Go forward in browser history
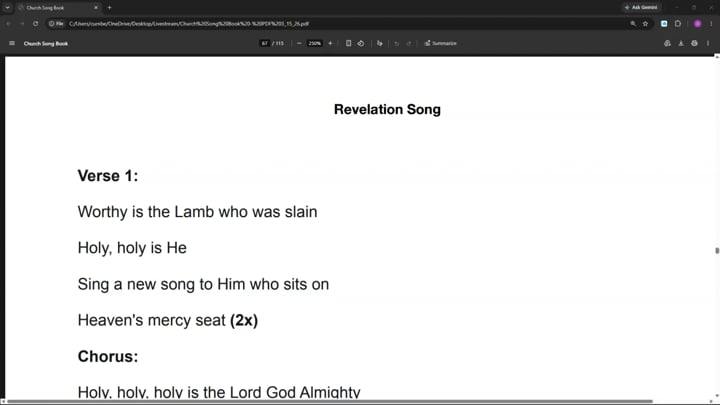Viewport: 720px width, 405px height. point(22,23)
